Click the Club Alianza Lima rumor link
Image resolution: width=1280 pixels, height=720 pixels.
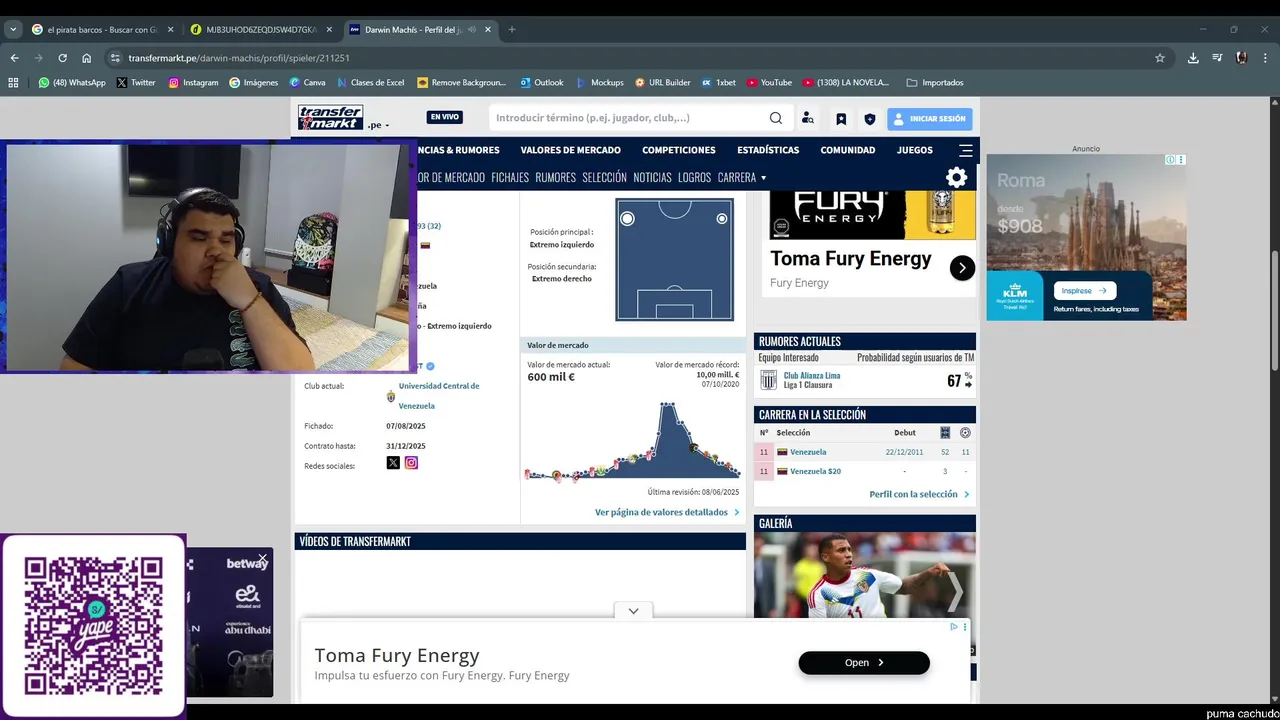(x=811, y=376)
